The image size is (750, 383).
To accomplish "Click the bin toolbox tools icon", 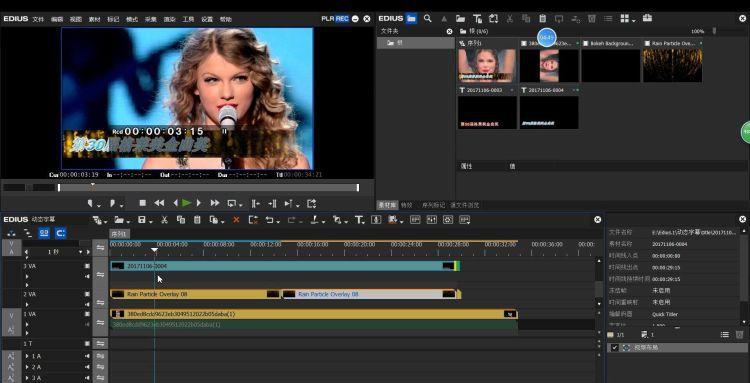I will click(648, 18).
